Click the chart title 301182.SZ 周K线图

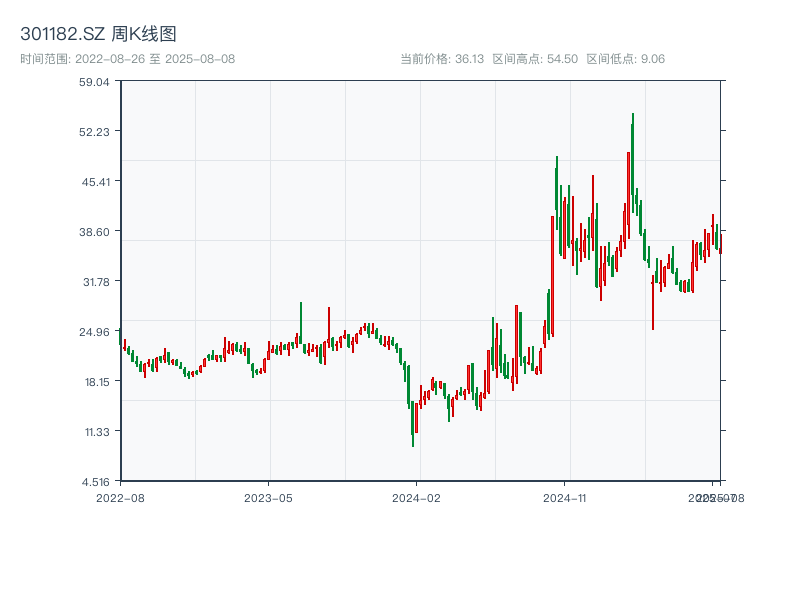[98, 35]
